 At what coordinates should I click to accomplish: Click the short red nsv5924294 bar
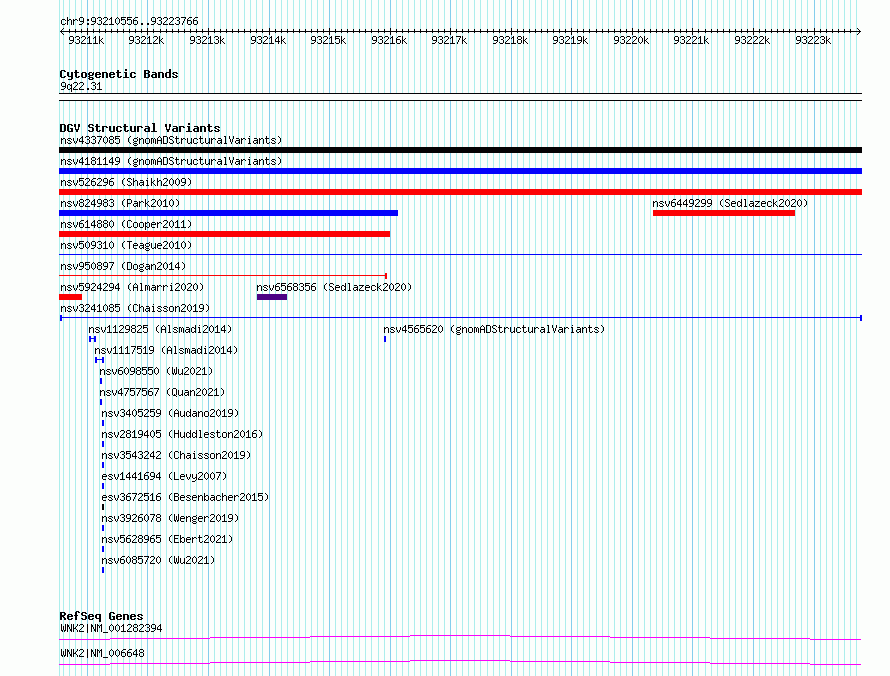point(70,297)
